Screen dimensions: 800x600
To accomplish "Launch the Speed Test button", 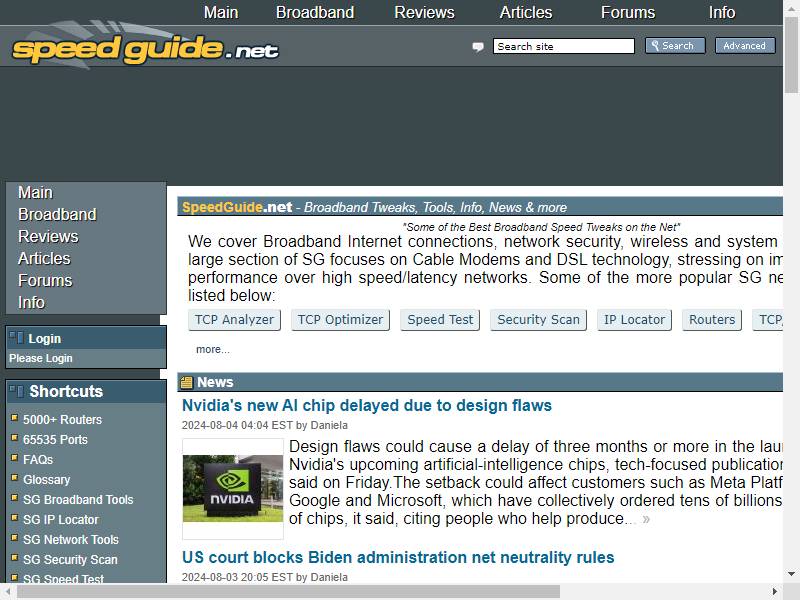I will click(x=440, y=320).
